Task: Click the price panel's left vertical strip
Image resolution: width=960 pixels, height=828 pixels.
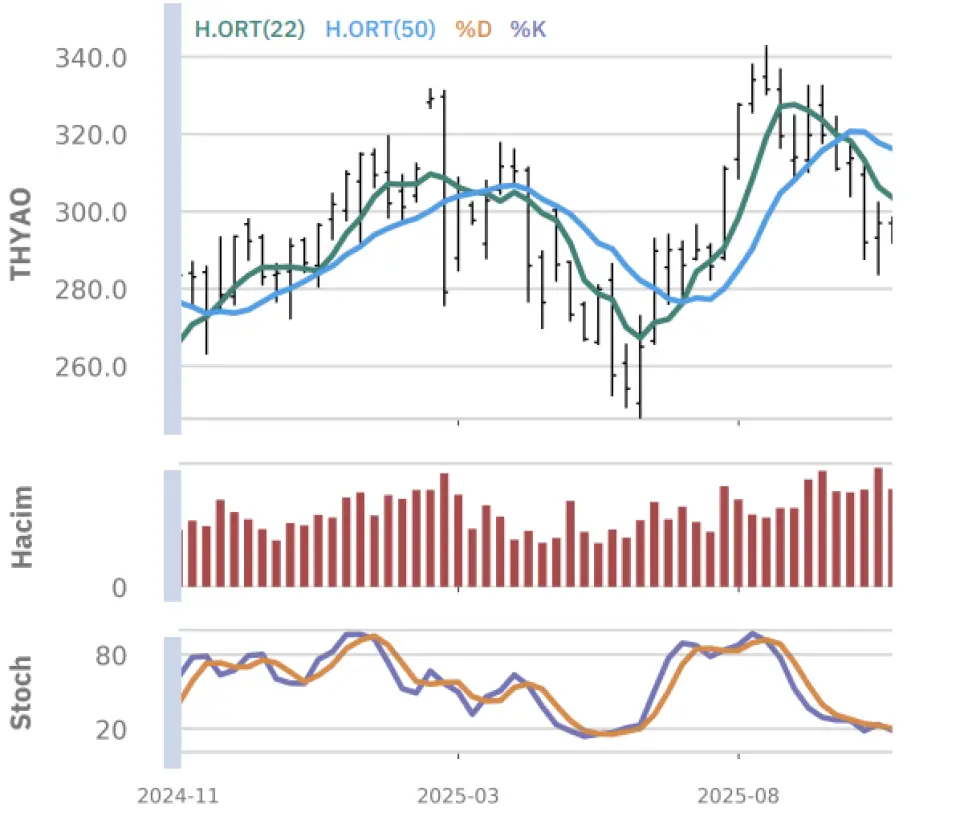Action: pyautogui.click(x=172, y=218)
